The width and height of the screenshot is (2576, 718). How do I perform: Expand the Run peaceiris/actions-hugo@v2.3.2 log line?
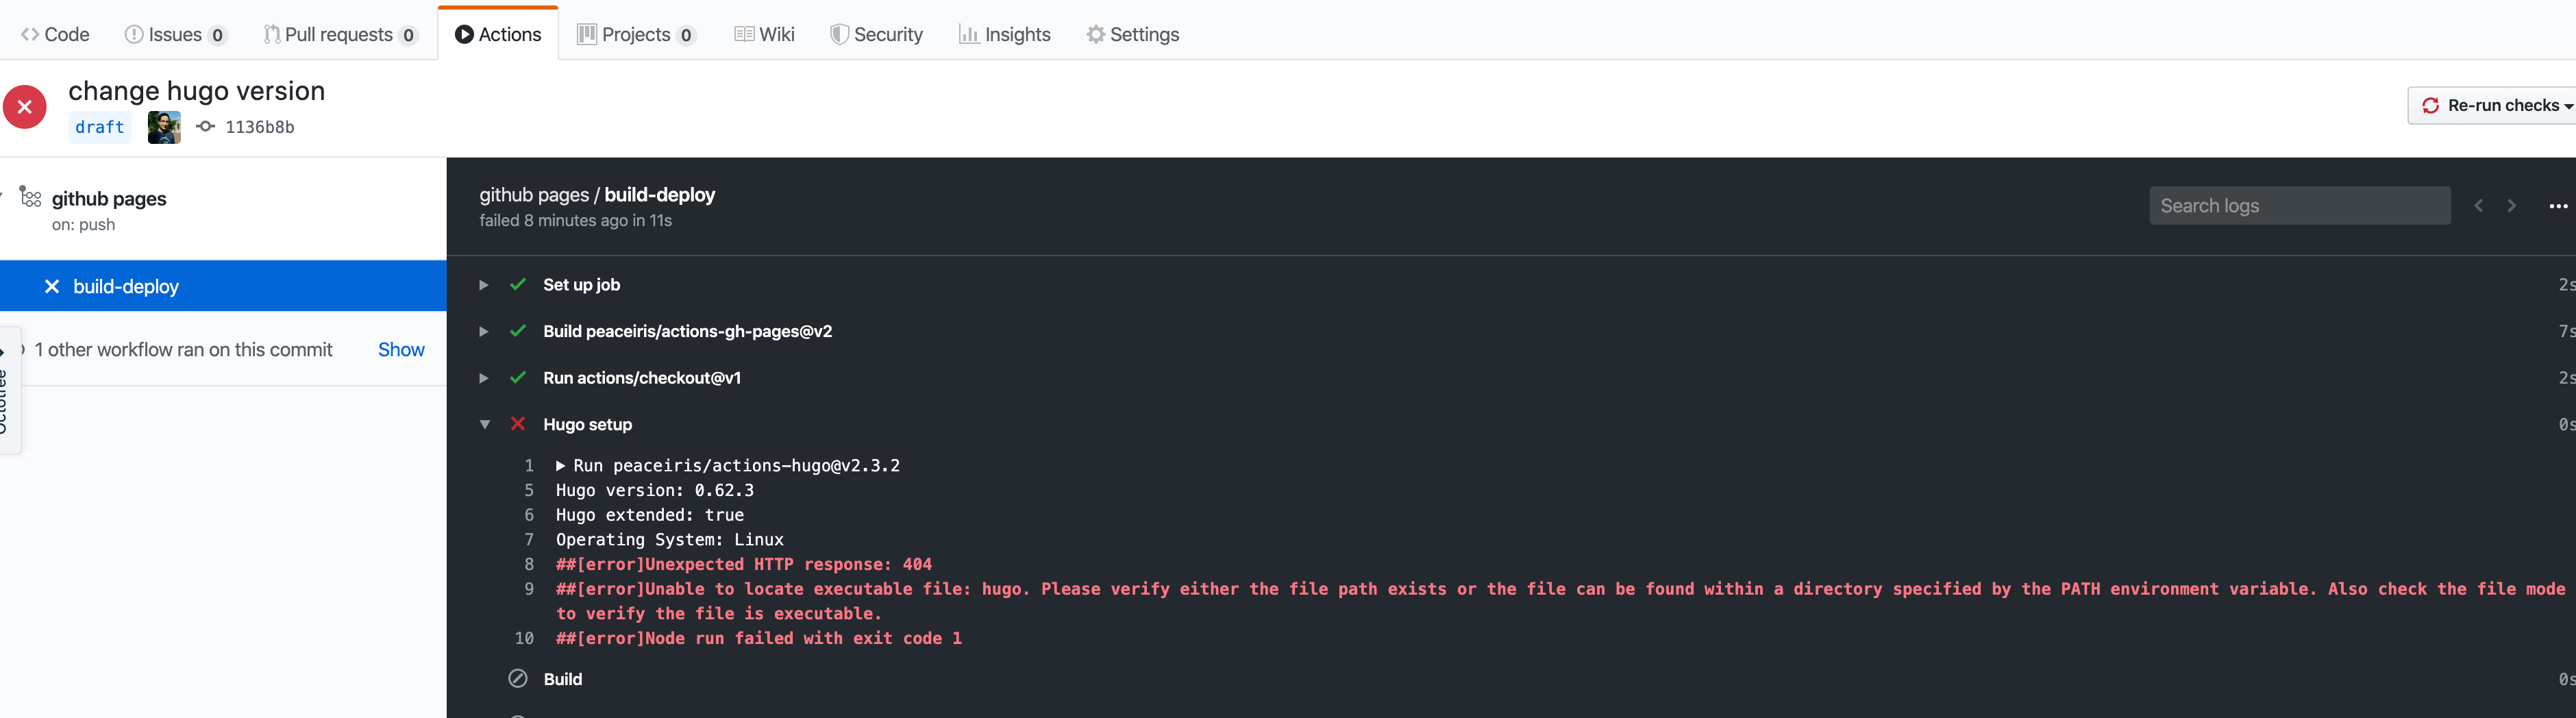[x=561, y=466]
